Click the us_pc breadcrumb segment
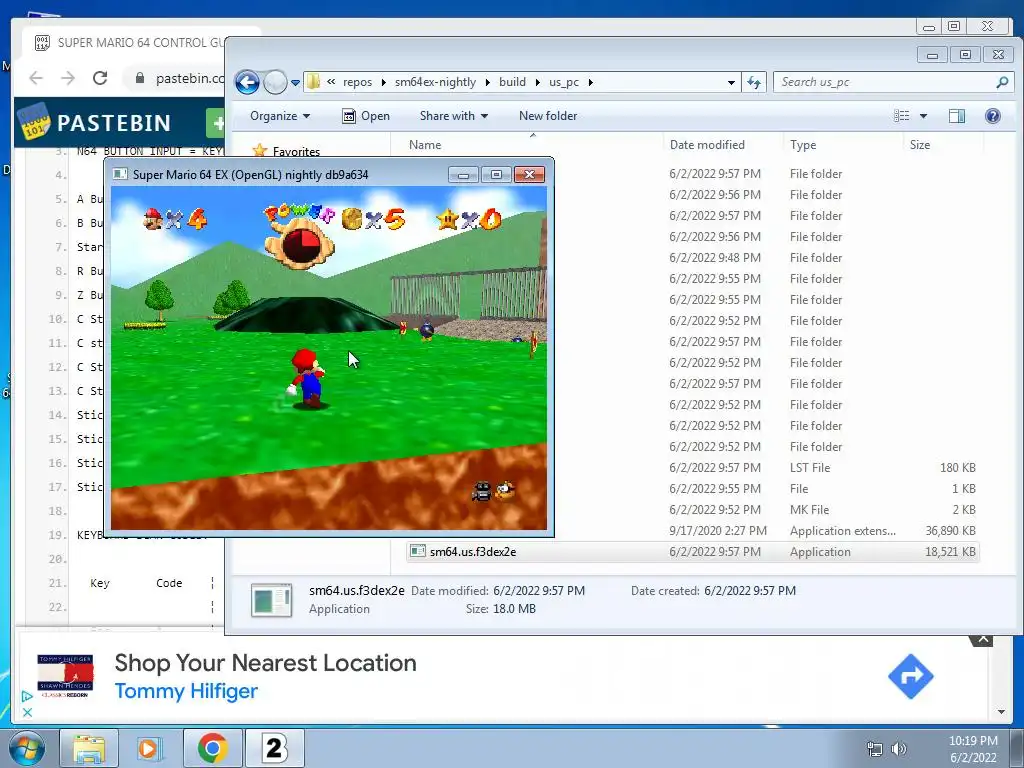The height and width of the screenshot is (768, 1024). pyautogui.click(x=564, y=82)
